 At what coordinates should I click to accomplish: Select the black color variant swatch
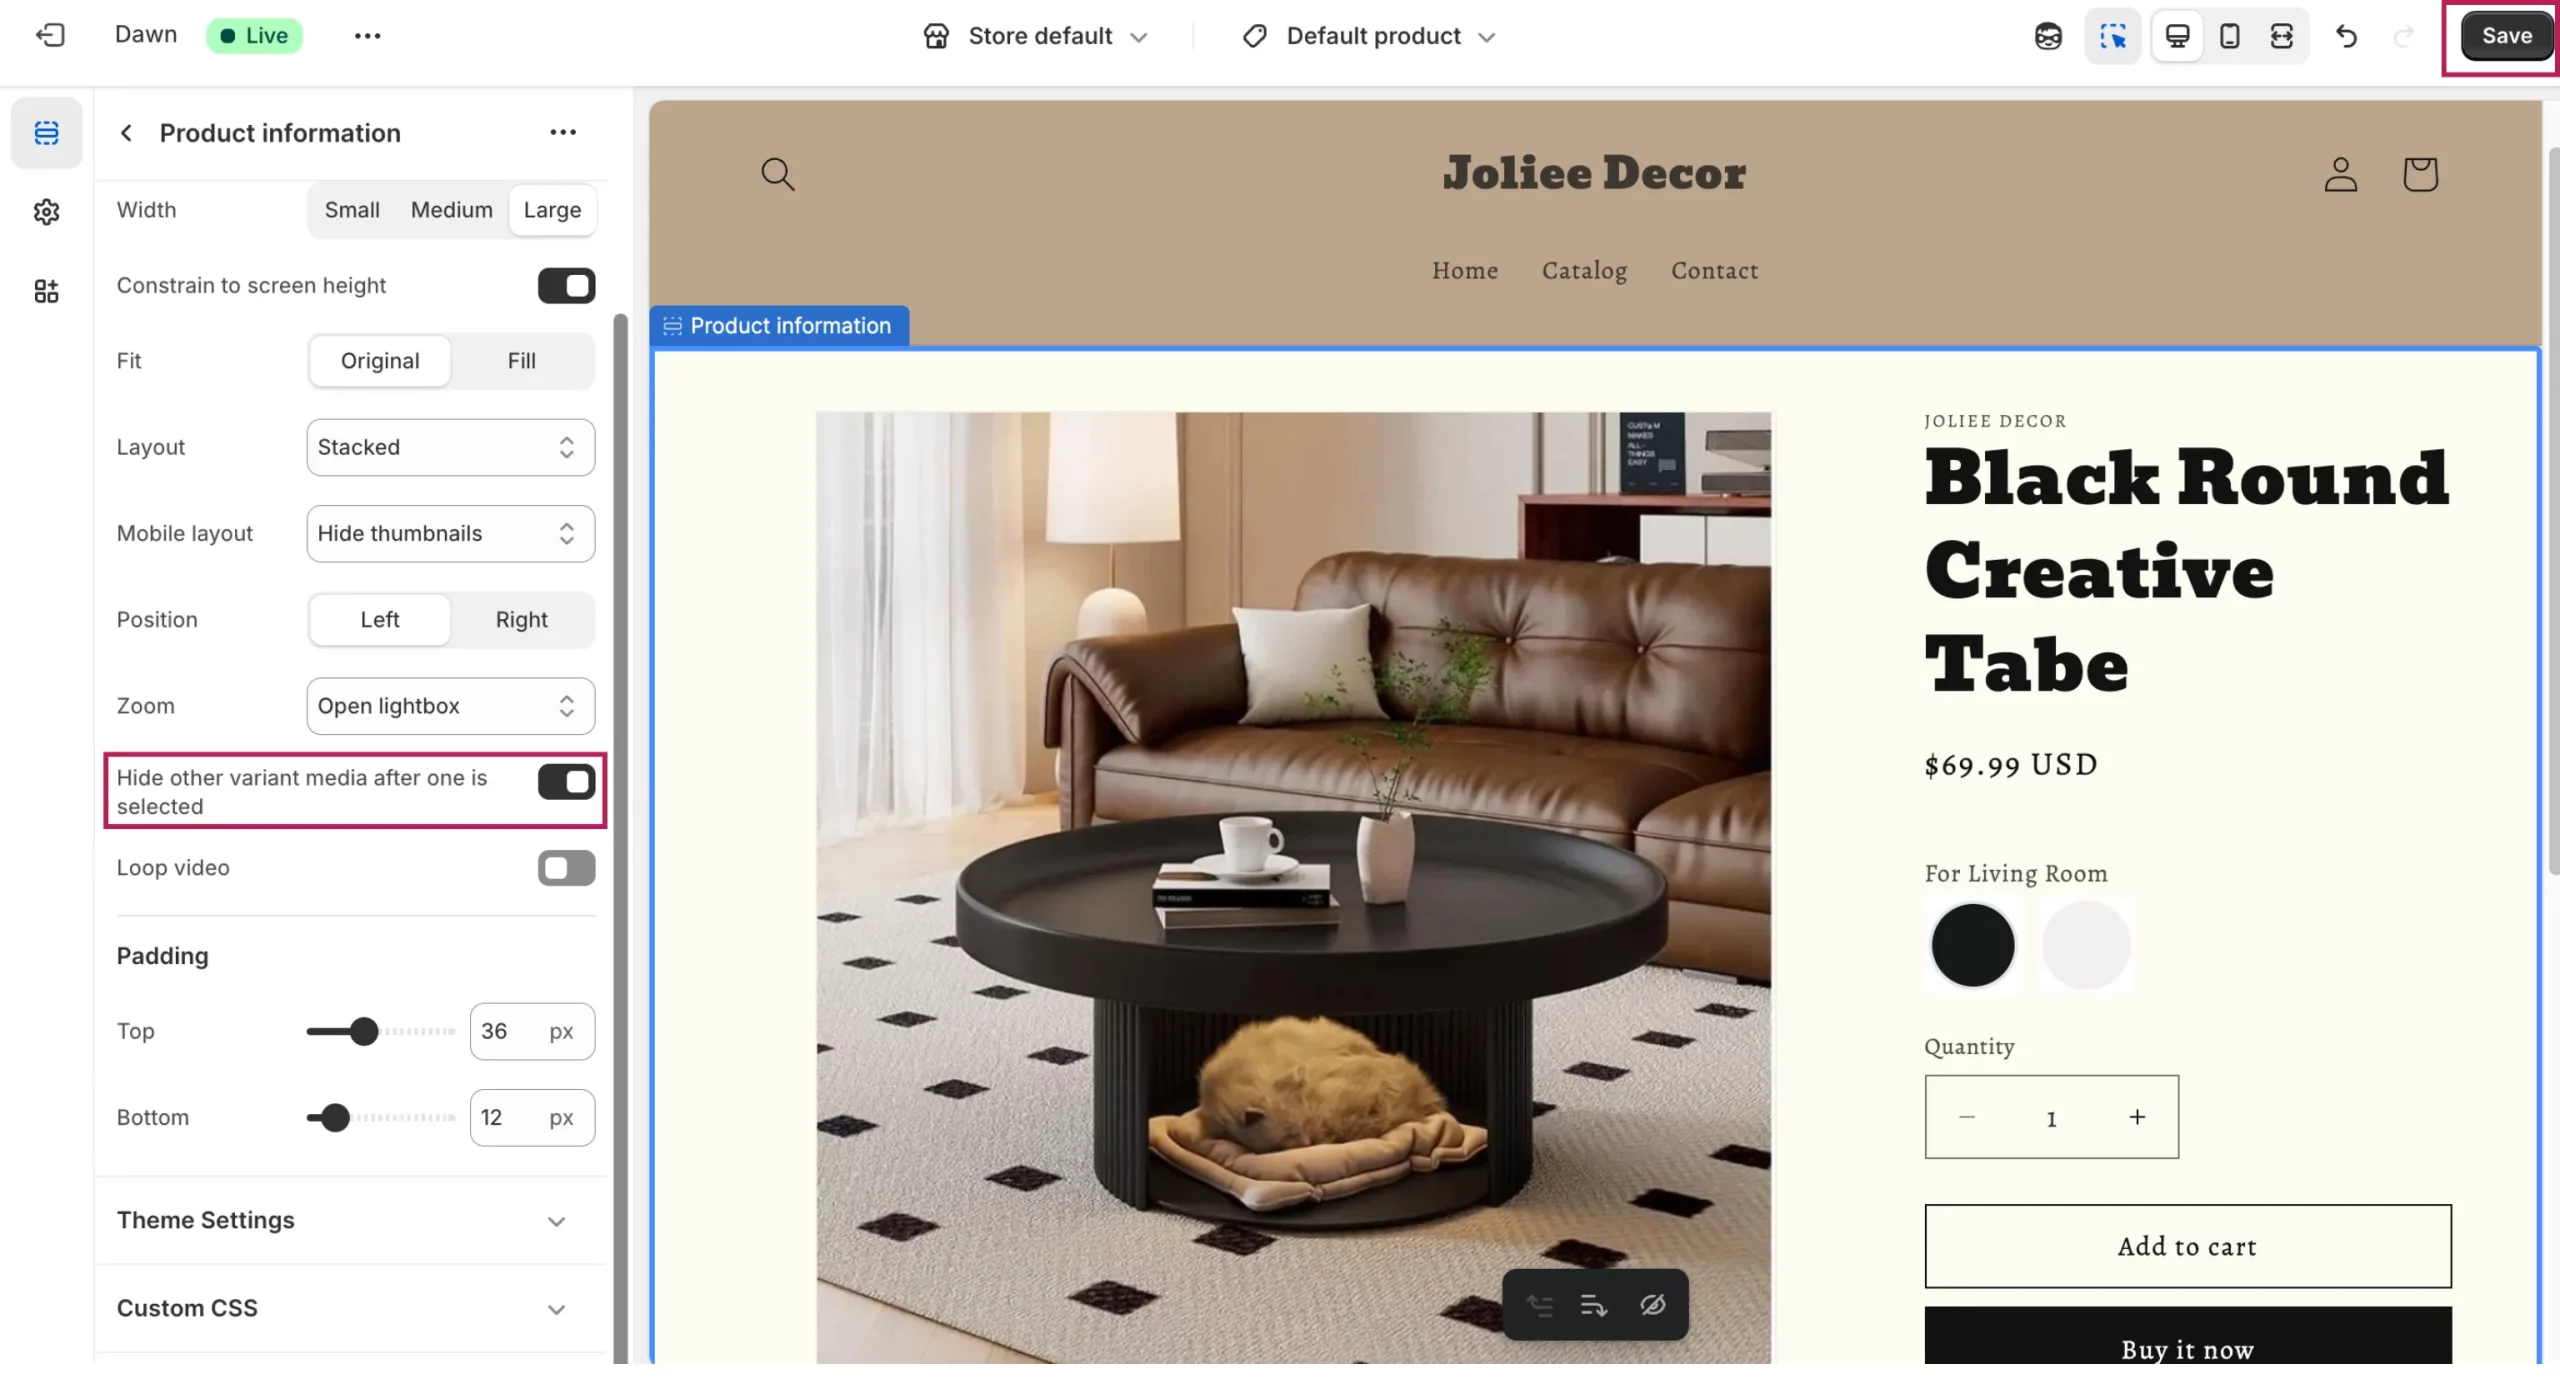point(1972,946)
